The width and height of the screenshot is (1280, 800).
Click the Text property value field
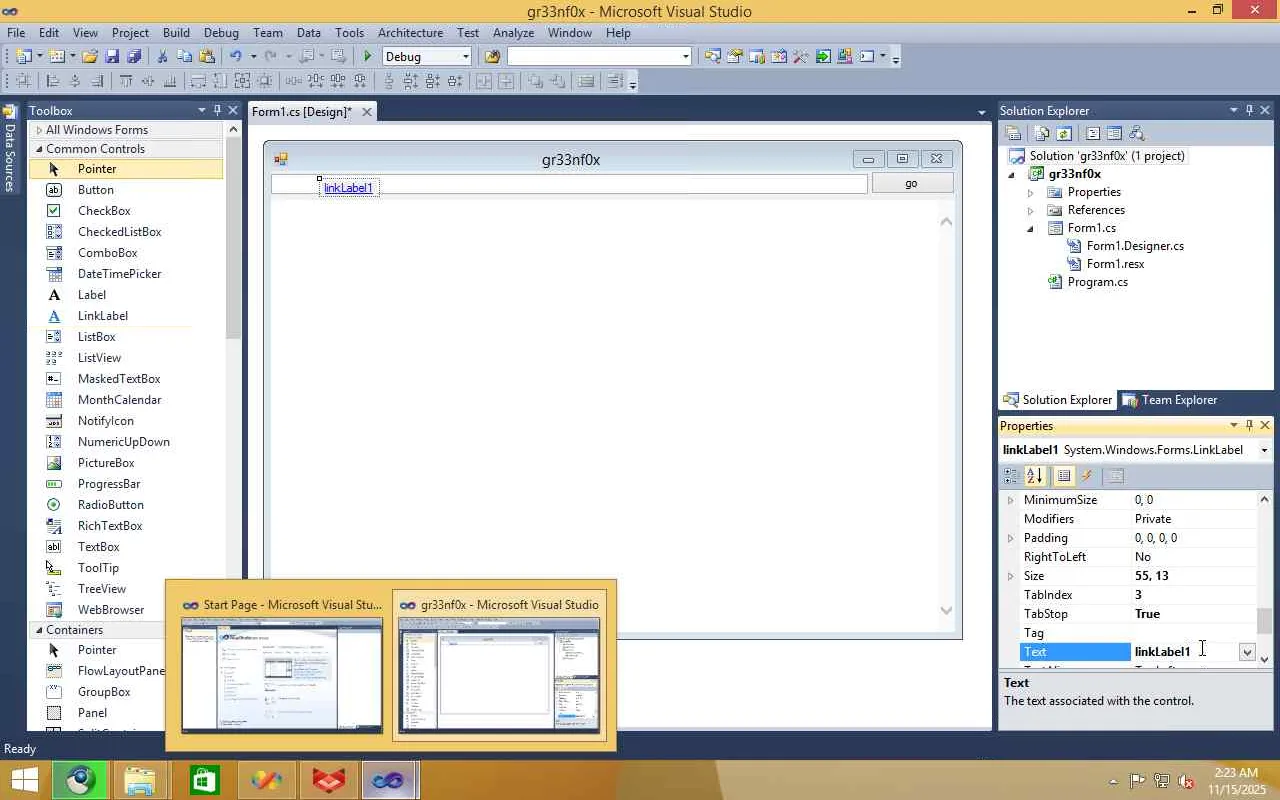pyautogui.click(x=1184, y=652)
